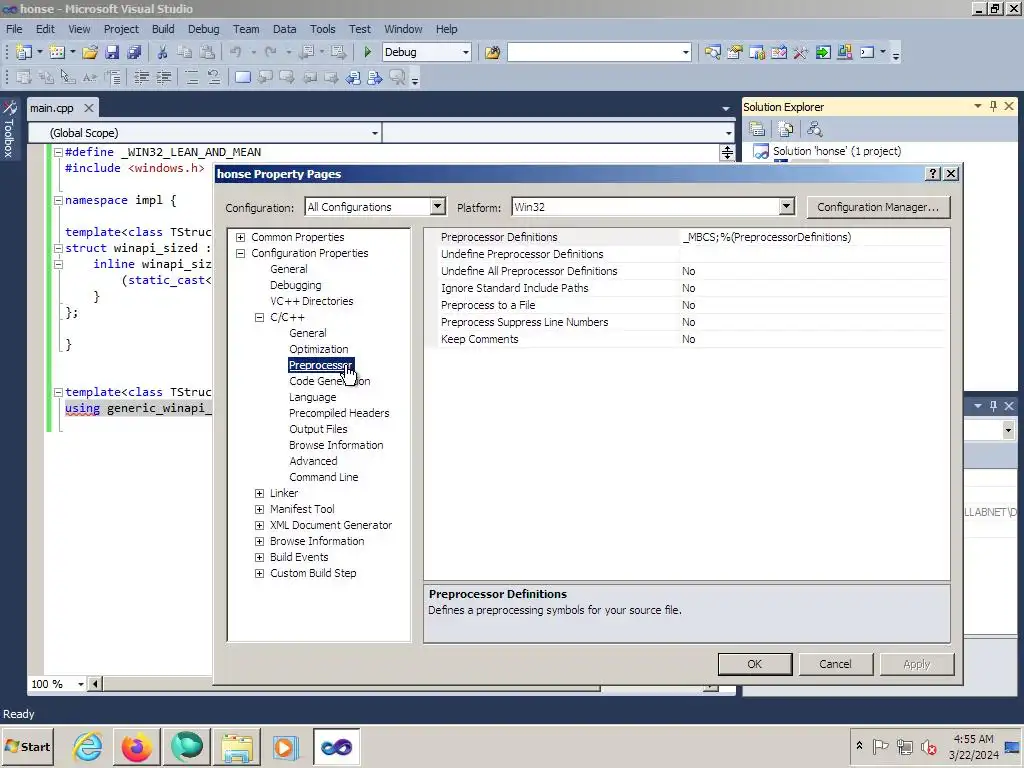Open Configuration Manager button
The width and height of the screenshot is (1024, 768).
[878, 207]
